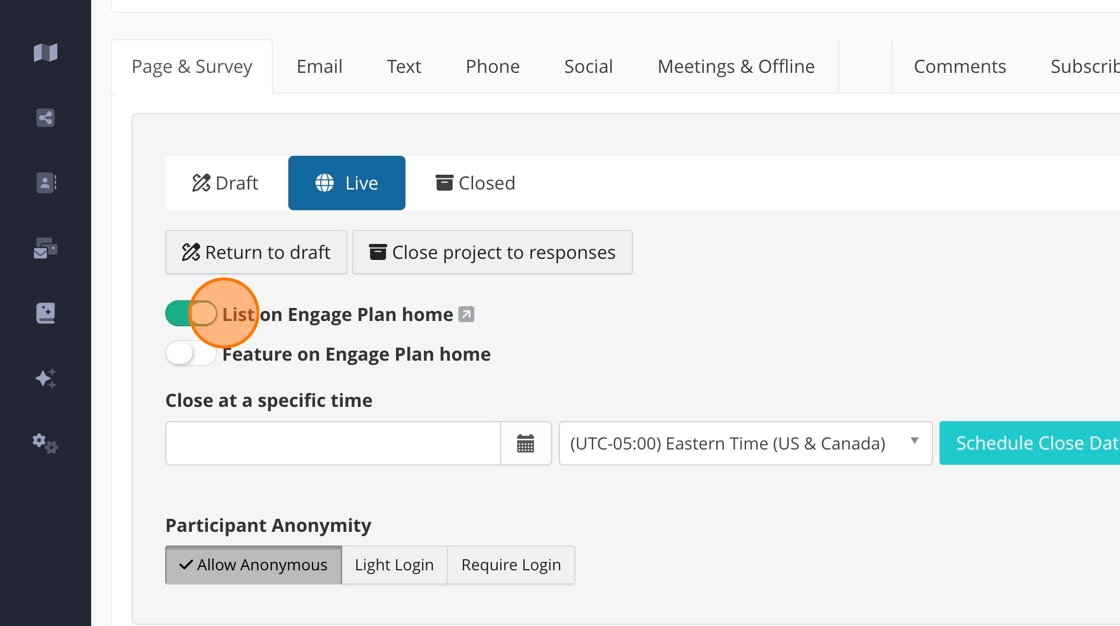The width and height of the screenshot is (1120, 626).
Task: Switch to the Email tab
Action: (x=319, y=67)
